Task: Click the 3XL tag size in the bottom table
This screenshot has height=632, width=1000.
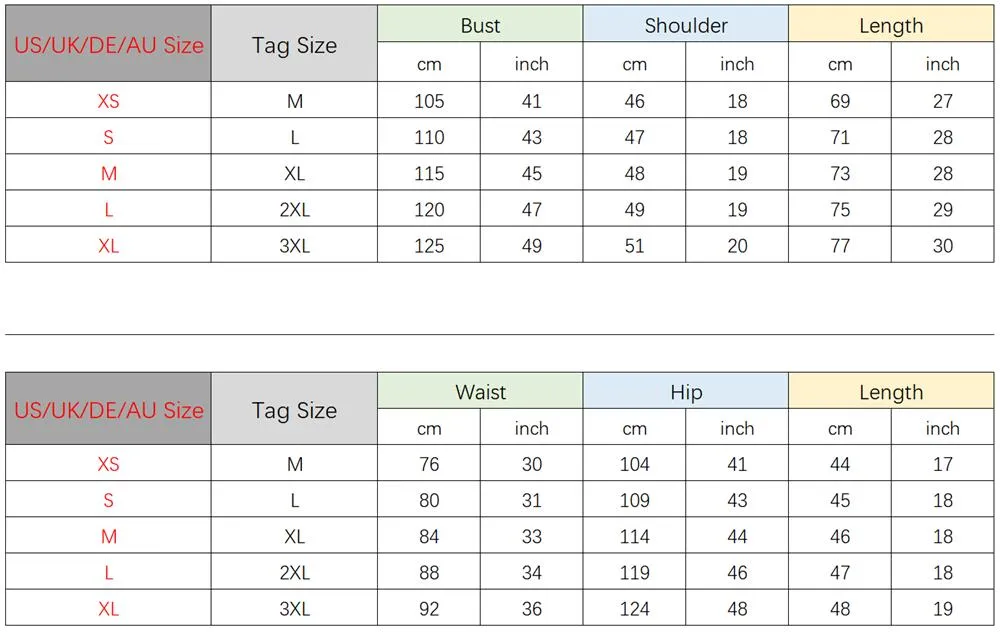Action: [x=294, y=608]
